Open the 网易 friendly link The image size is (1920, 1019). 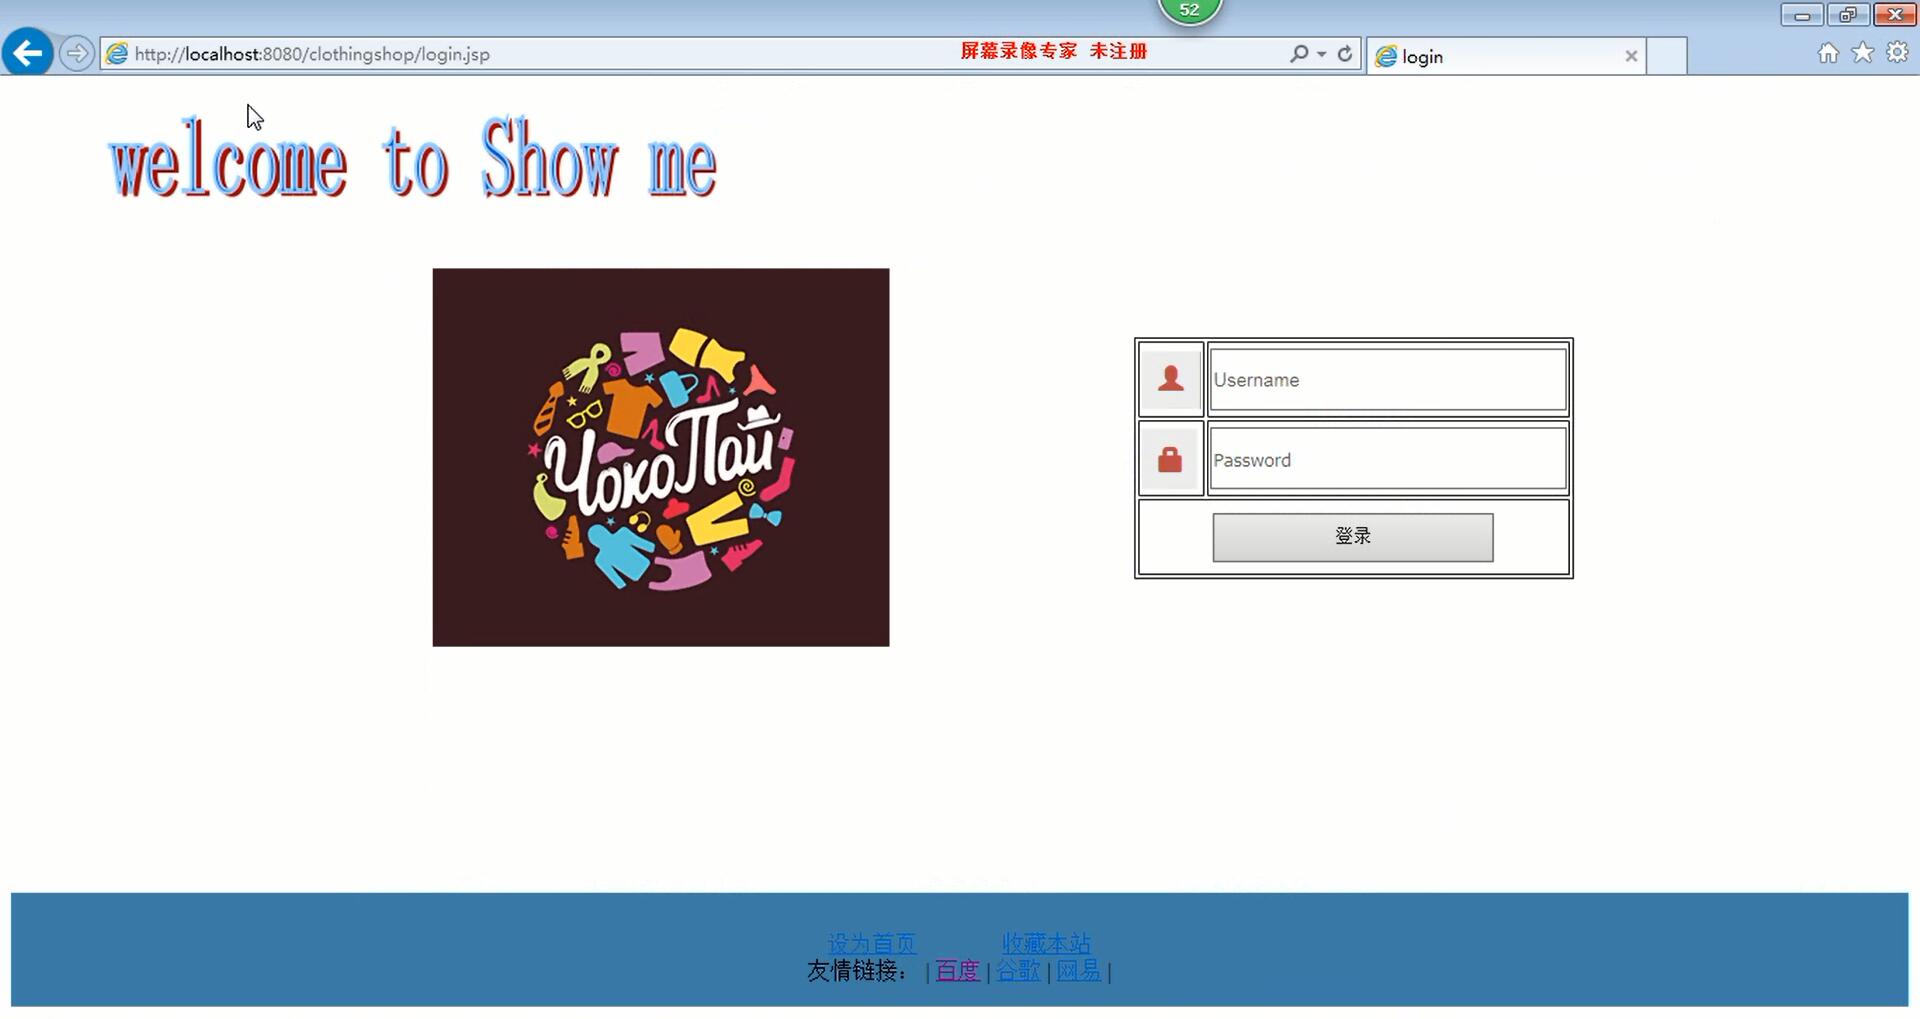point(1079,970)
